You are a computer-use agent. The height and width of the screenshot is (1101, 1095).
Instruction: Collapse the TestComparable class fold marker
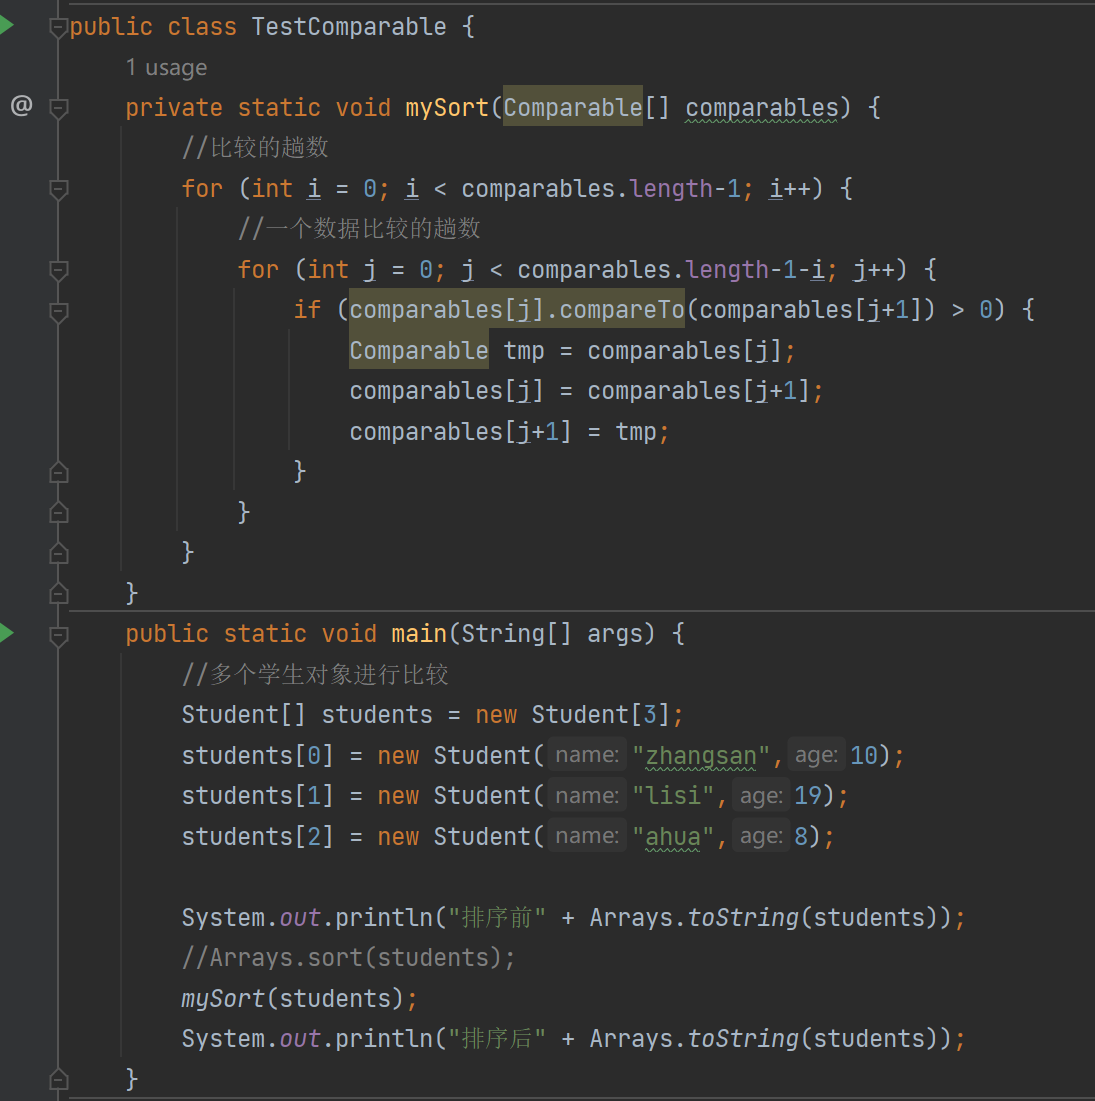click(x=58, y=27)
